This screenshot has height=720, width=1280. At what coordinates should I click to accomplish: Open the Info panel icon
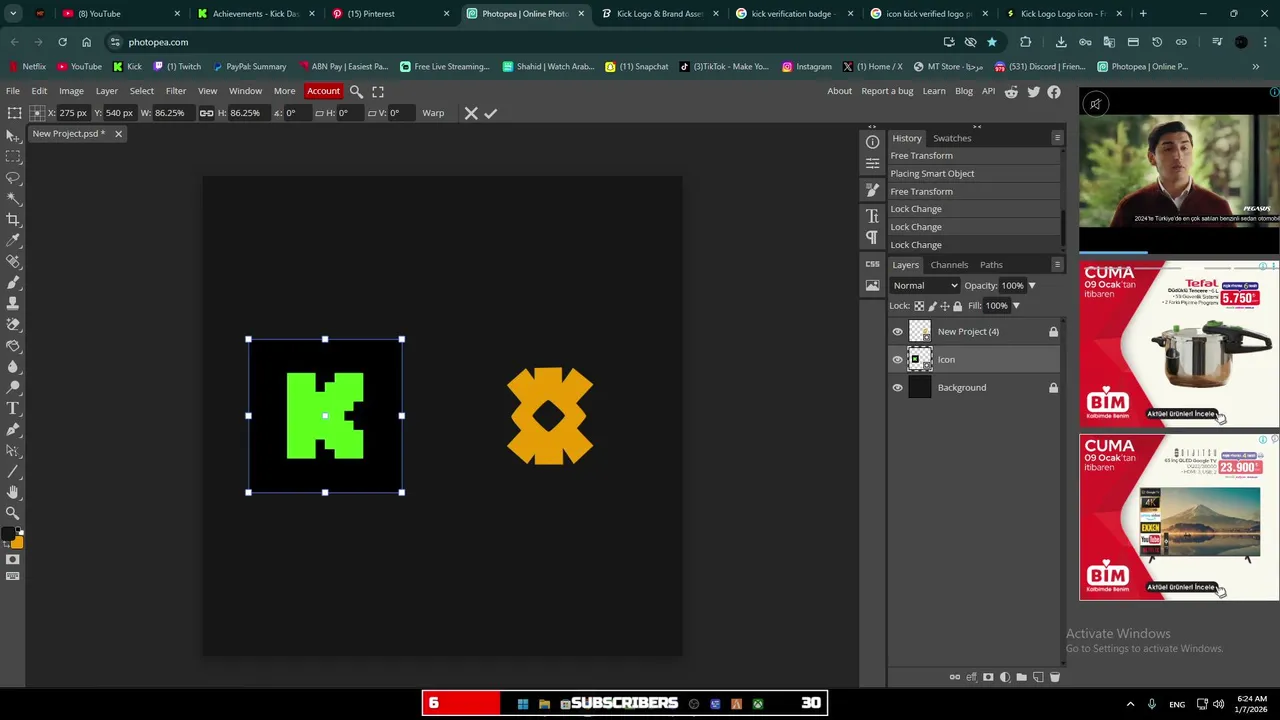coord(872,142)
